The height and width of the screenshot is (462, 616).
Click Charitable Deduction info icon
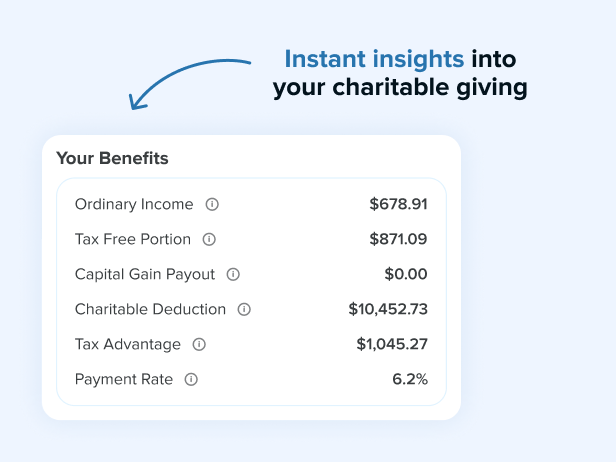244,309
